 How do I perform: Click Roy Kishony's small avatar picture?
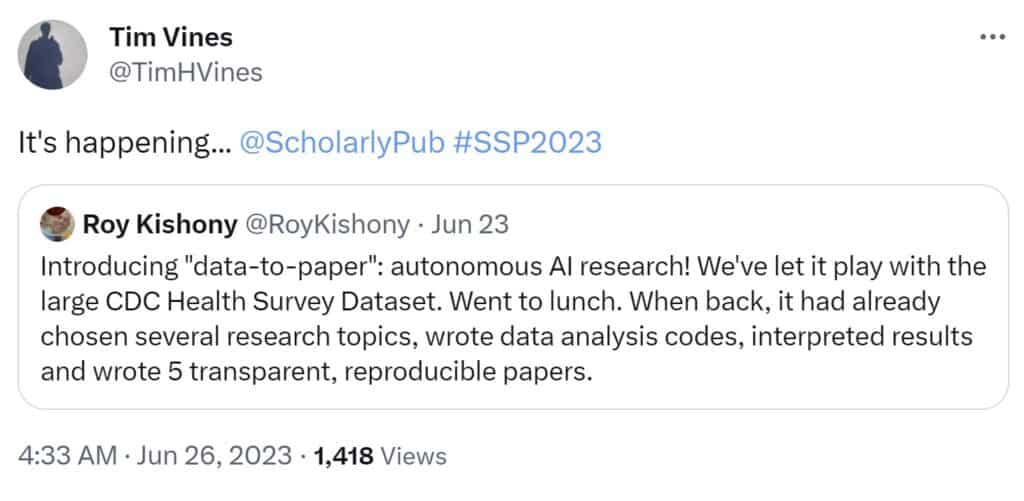56,224
